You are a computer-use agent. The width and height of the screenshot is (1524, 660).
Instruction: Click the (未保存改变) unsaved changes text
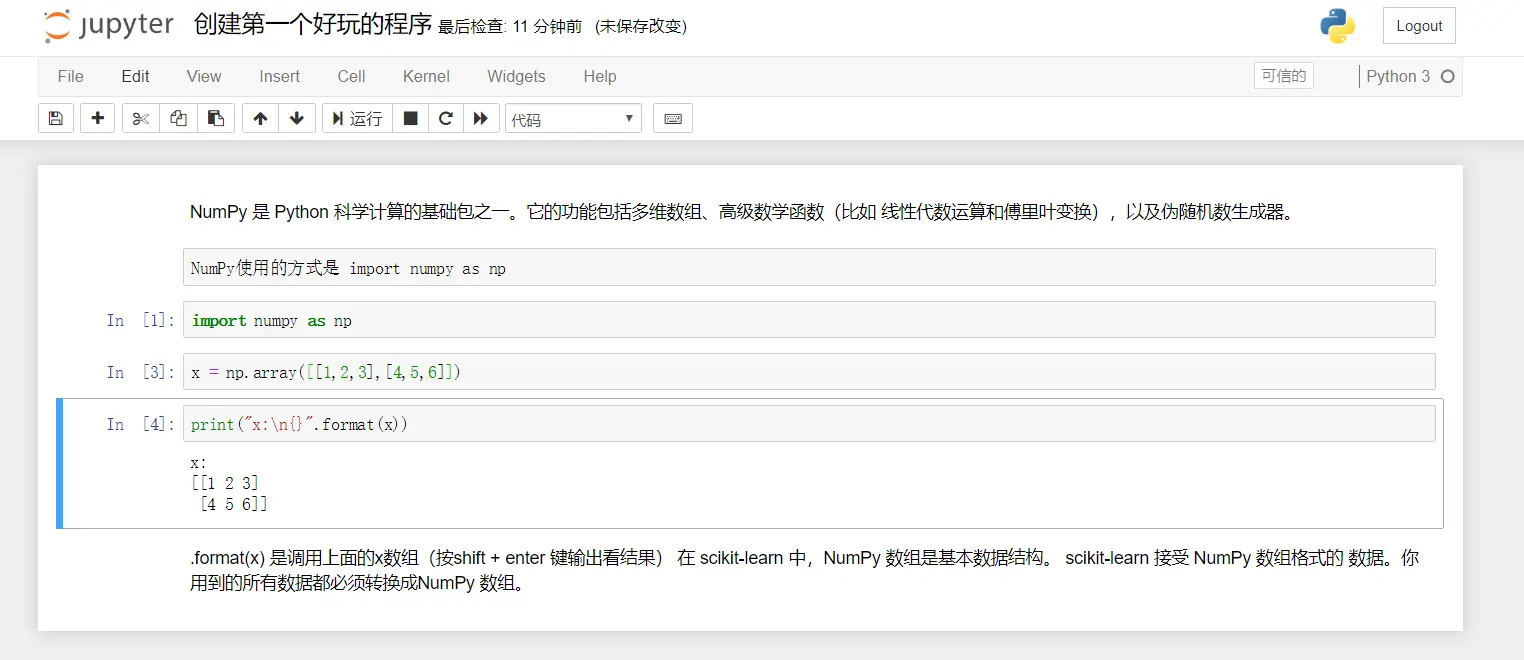tap(641, 27)
